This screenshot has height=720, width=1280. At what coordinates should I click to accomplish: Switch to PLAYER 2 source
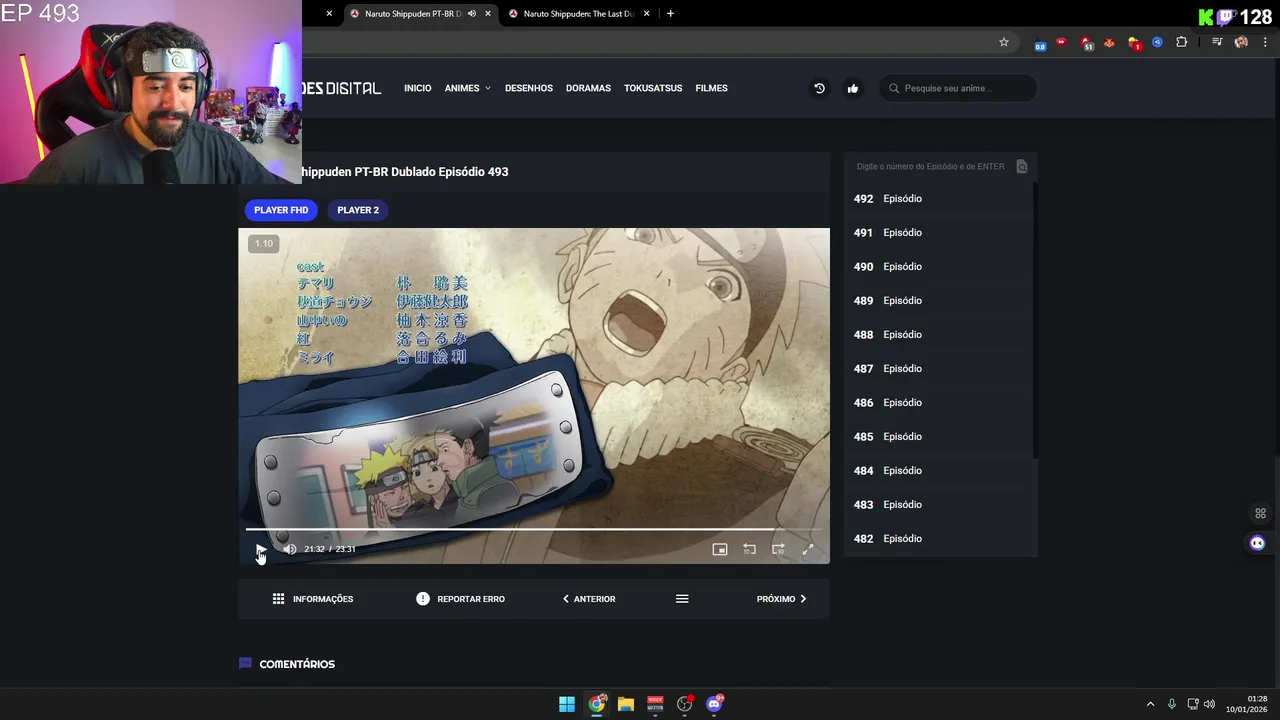pyautogui.click(x=358, y=210)
